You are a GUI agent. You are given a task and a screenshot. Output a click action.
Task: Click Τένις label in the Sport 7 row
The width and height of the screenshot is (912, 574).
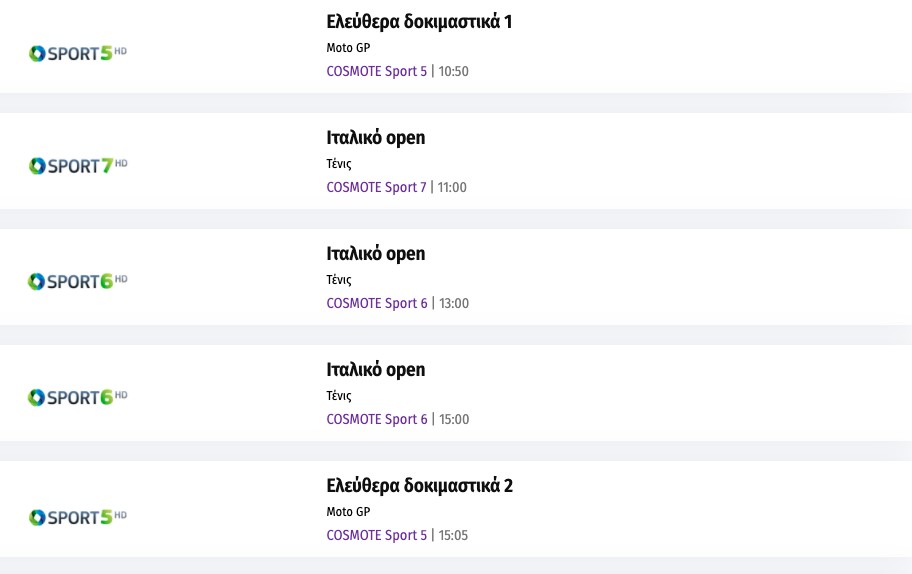[x=339, y=164]
